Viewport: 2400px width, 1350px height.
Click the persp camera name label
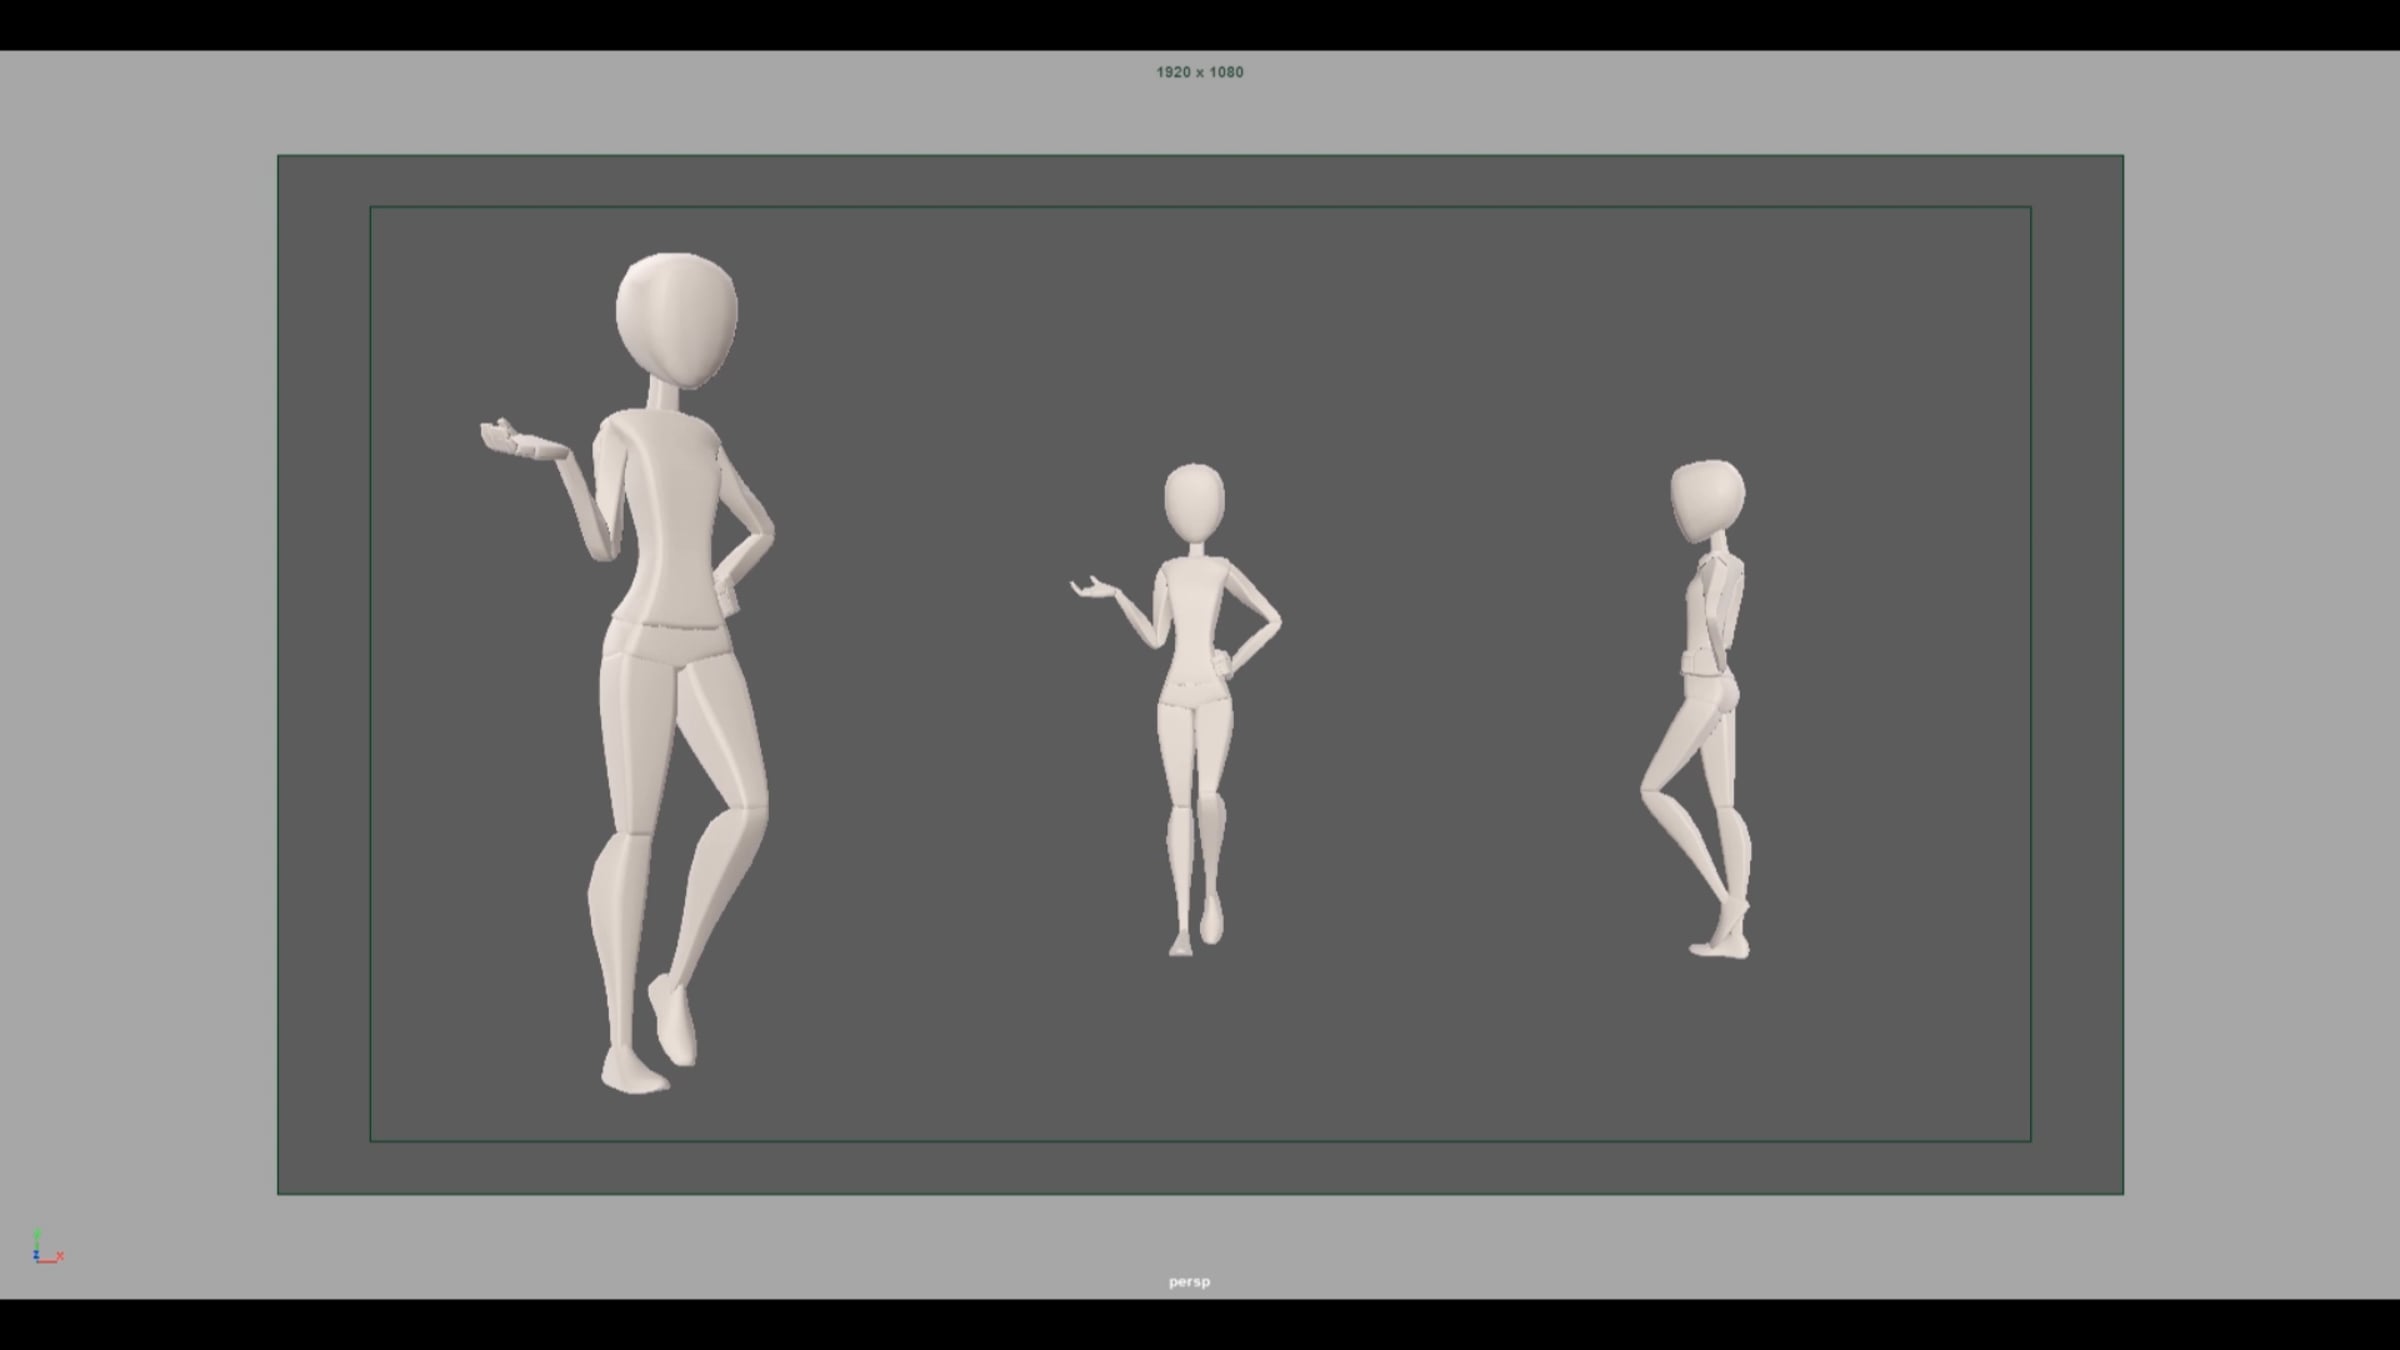(1189, 1282)
